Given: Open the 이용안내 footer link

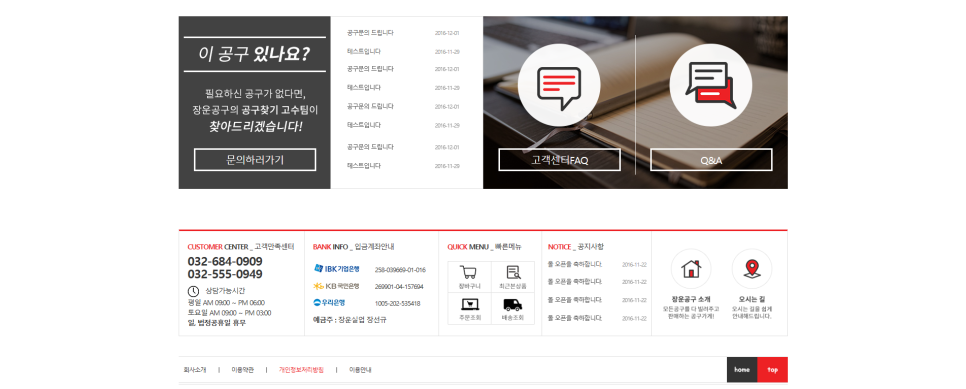Looking at the screenshot, I should pos(360,370).
